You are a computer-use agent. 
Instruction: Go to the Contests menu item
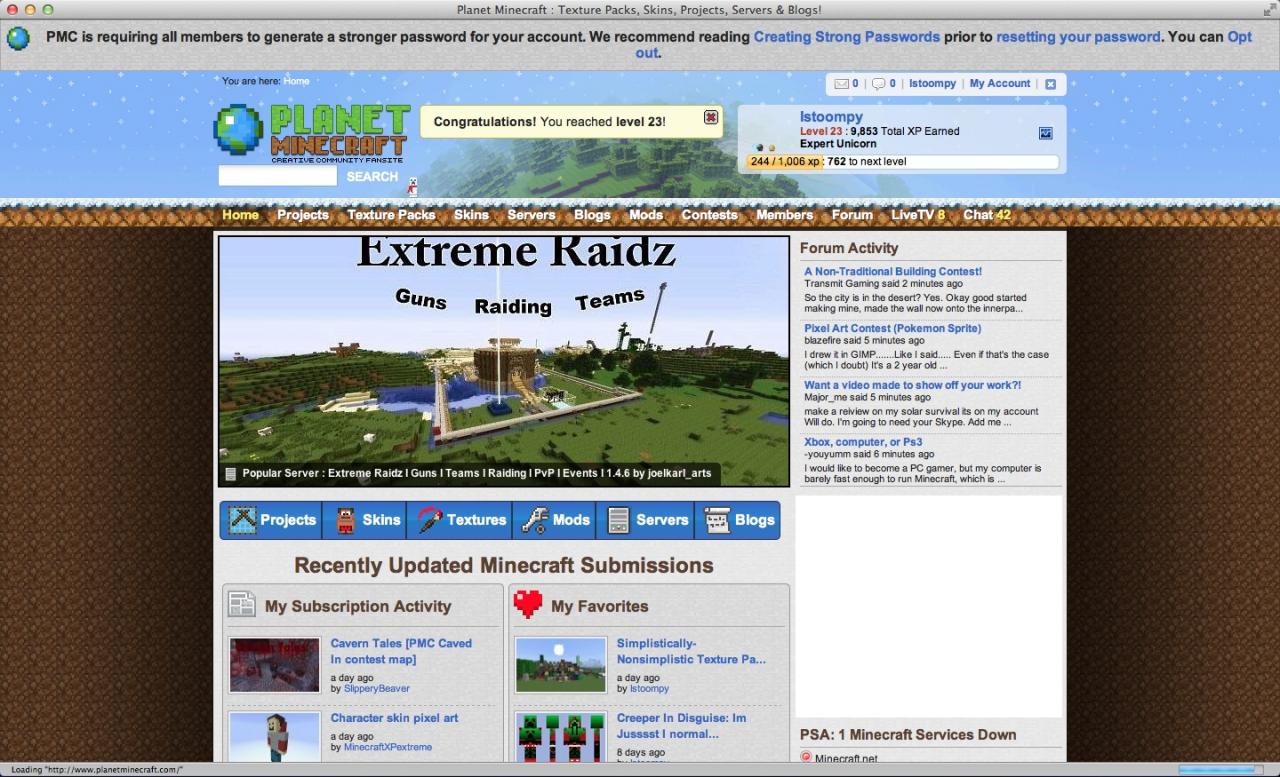pos(709,215)
